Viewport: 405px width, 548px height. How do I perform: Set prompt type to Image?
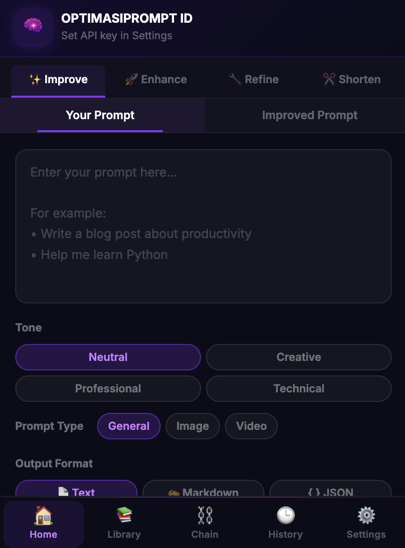pos(193,426)
